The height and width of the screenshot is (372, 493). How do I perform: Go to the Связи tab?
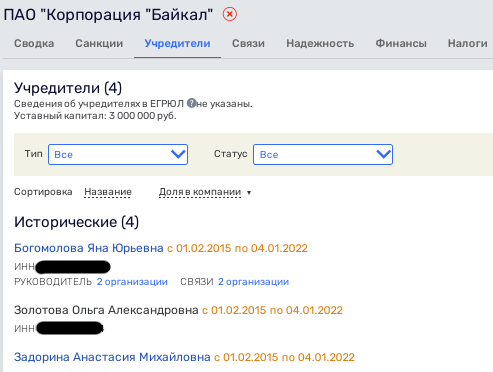tap(248, 43)
